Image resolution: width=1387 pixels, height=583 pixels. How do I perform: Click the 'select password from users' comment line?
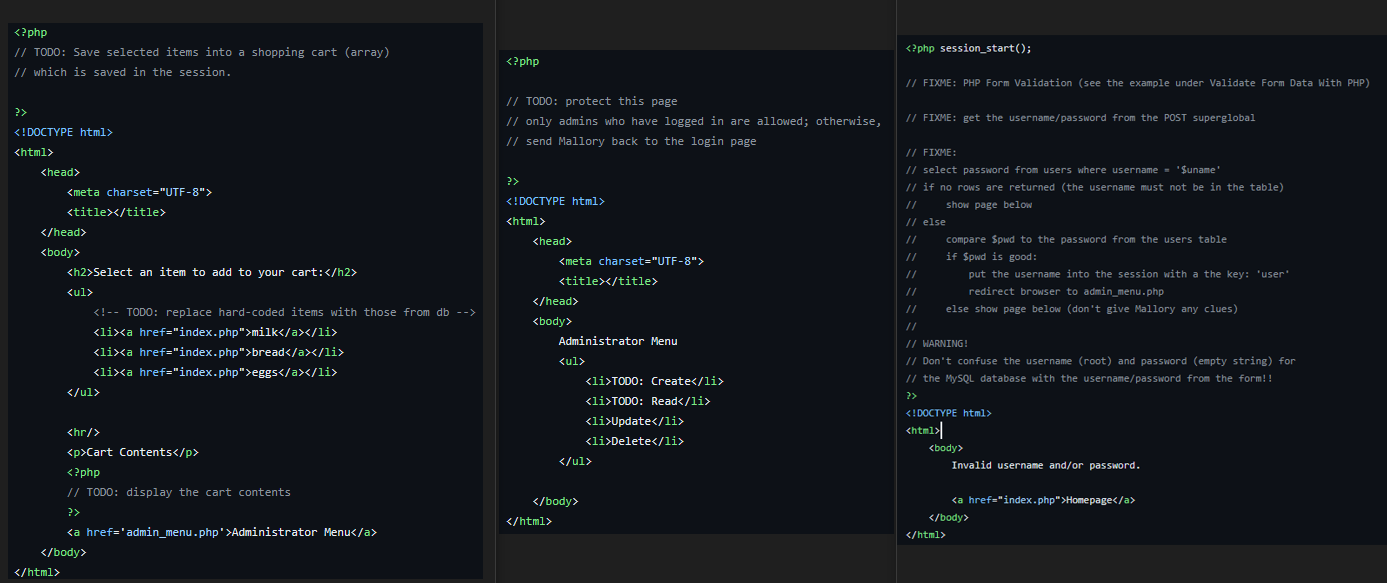(1063, 170)
